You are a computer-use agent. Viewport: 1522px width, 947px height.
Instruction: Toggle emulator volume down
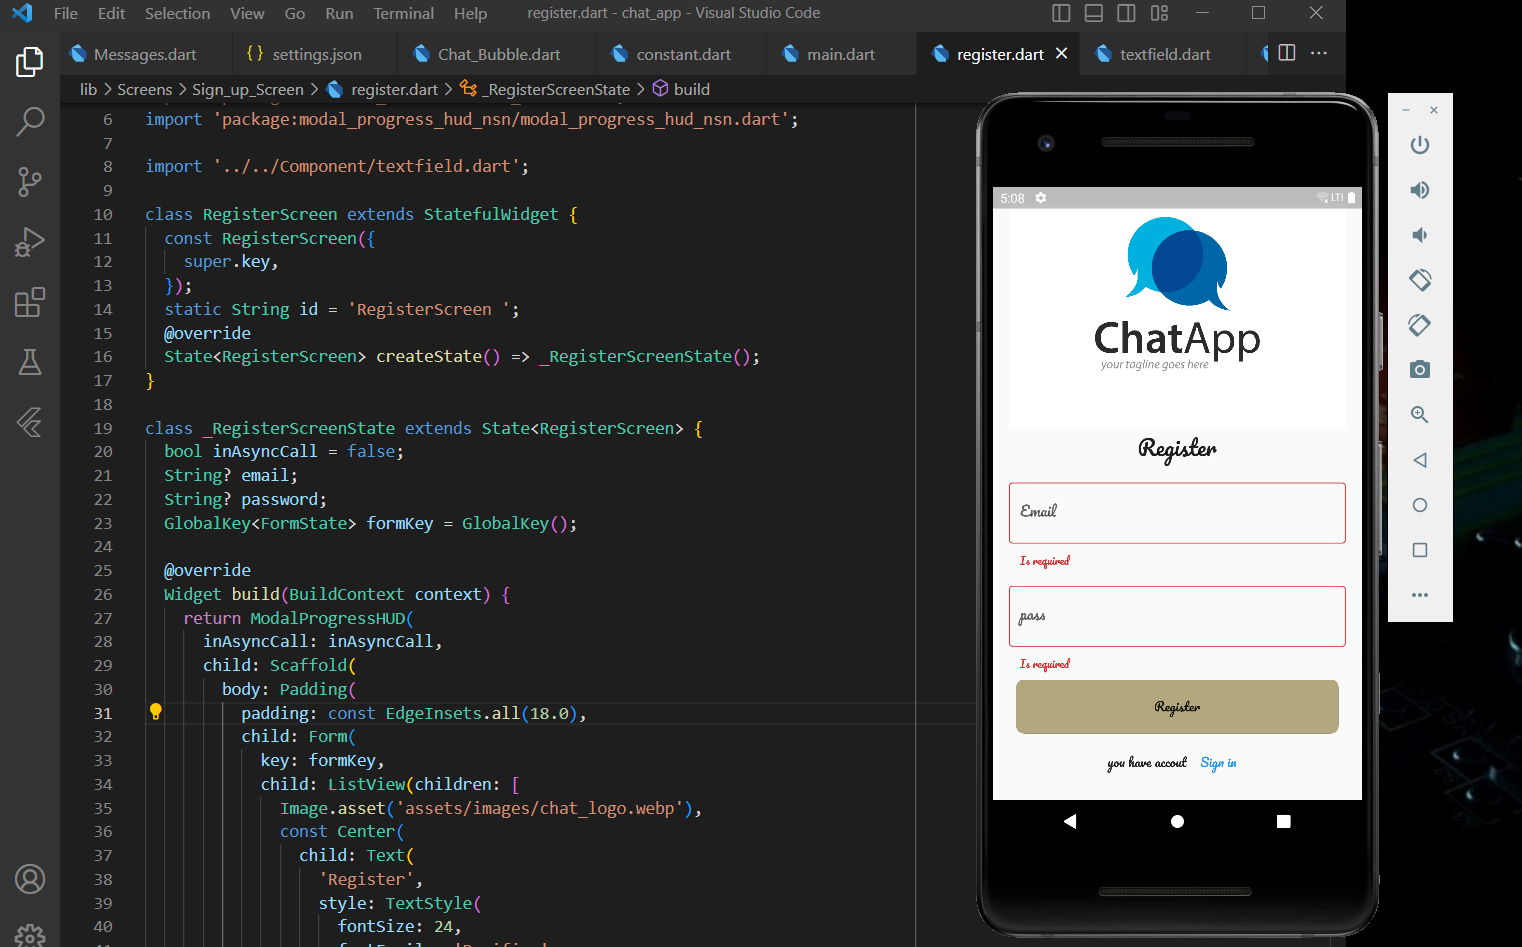pyautogui.click(x=1419, y=235)
